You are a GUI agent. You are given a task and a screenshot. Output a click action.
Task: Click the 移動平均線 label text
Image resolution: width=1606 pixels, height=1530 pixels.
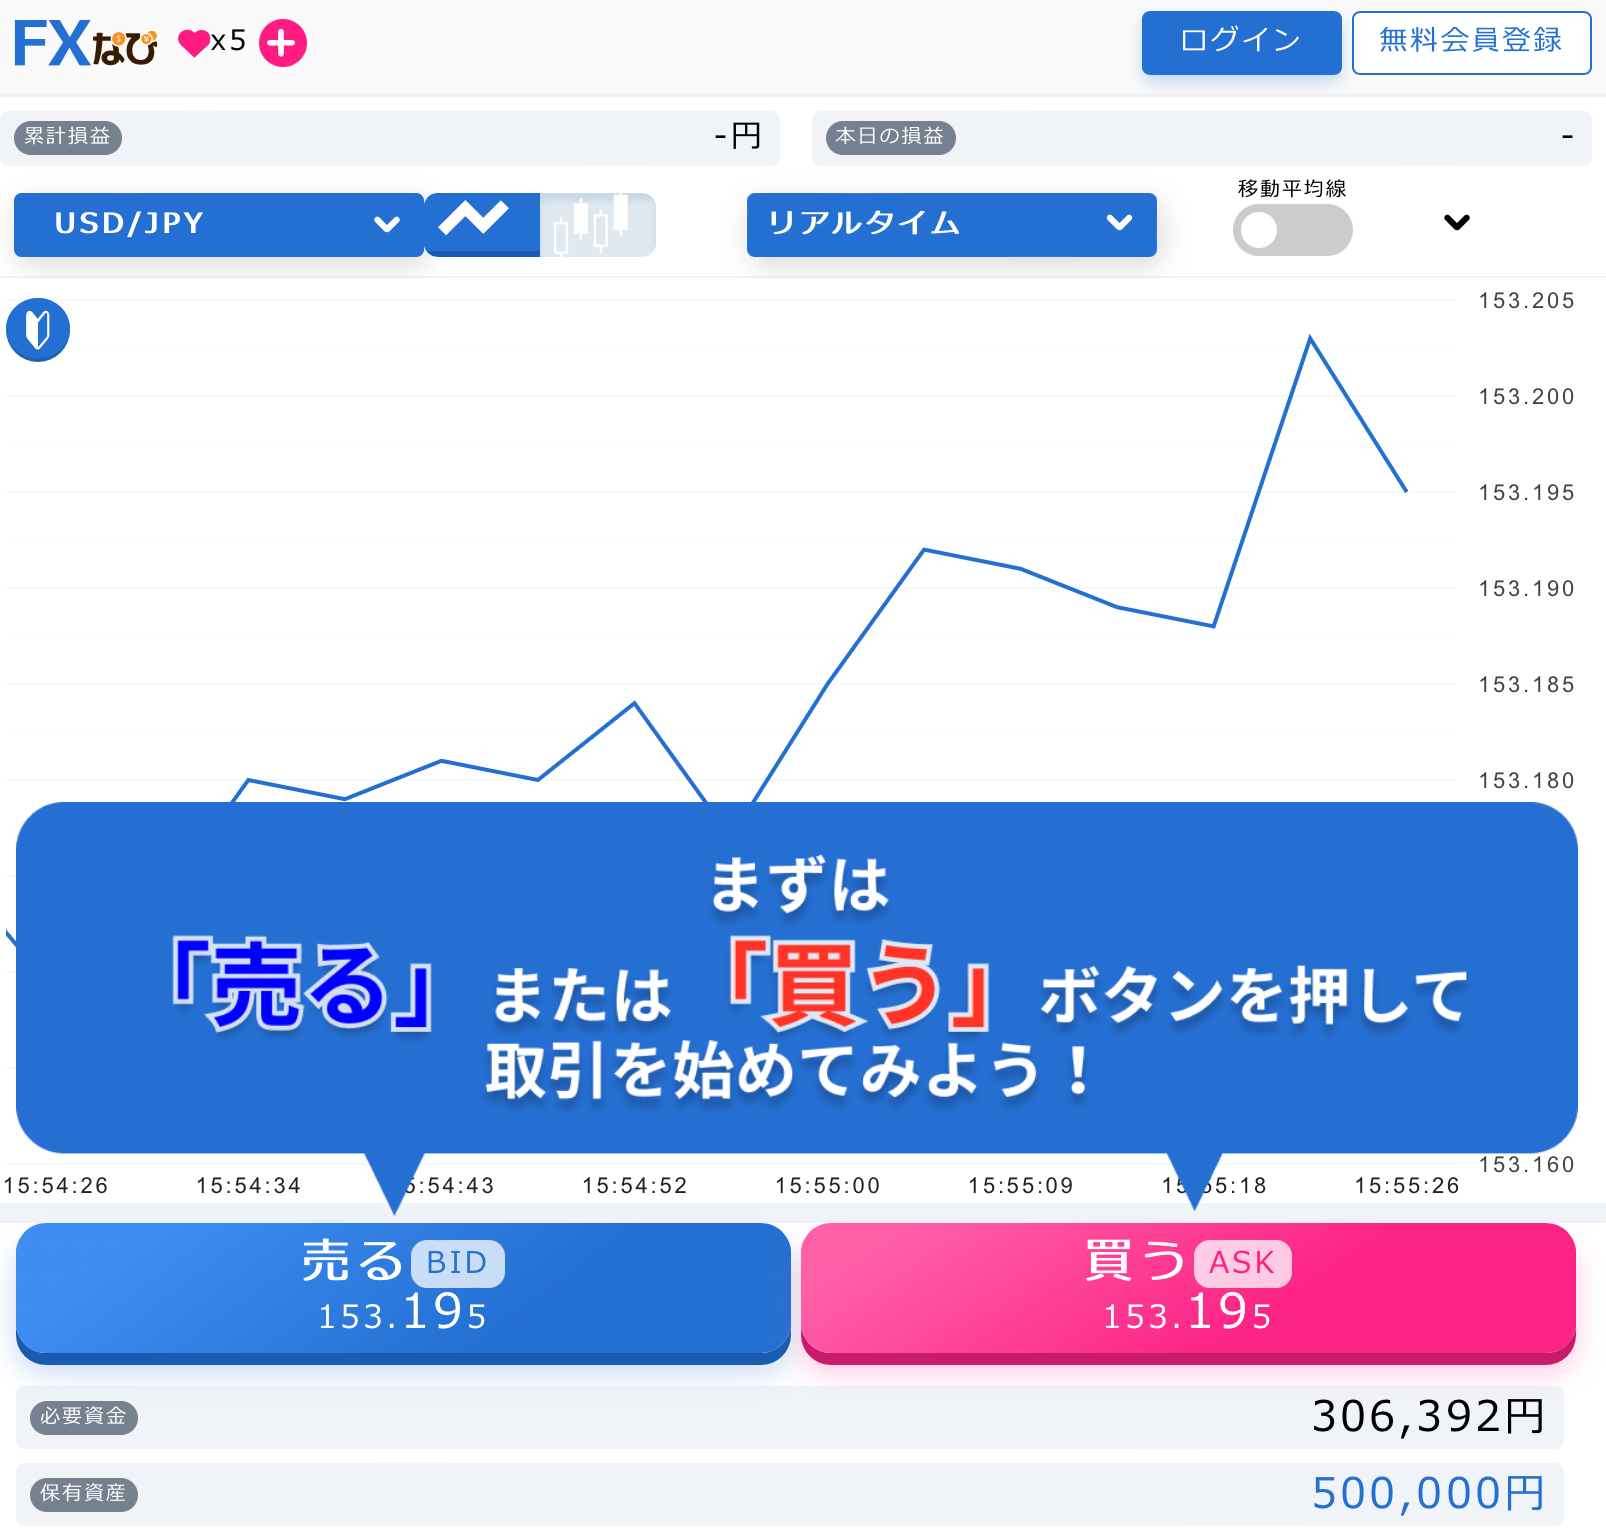point(1292,188)
